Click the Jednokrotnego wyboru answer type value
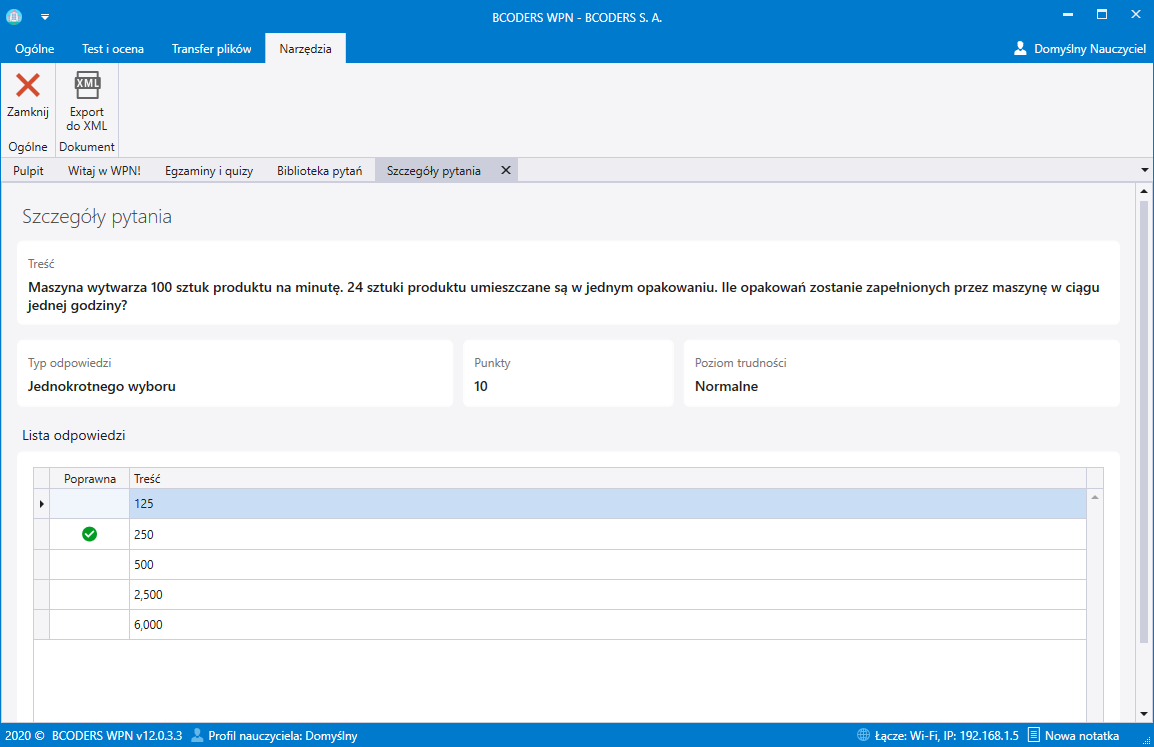1154x747 pixels. pyautogui.click(x=102, y=386)
